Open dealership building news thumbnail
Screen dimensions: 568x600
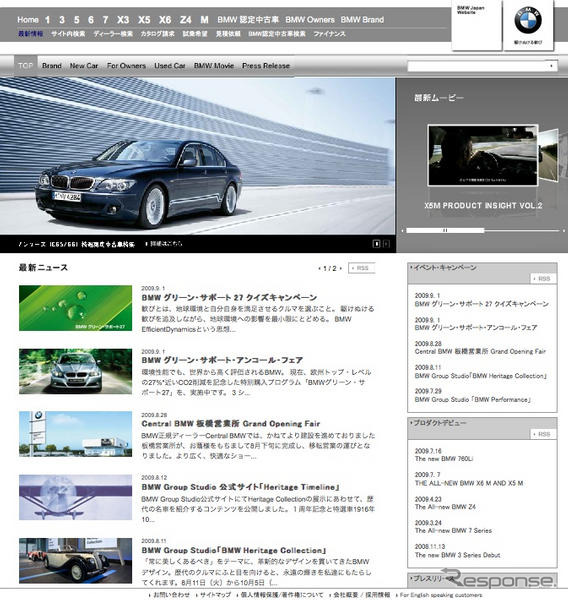click(x=75, y=434)
